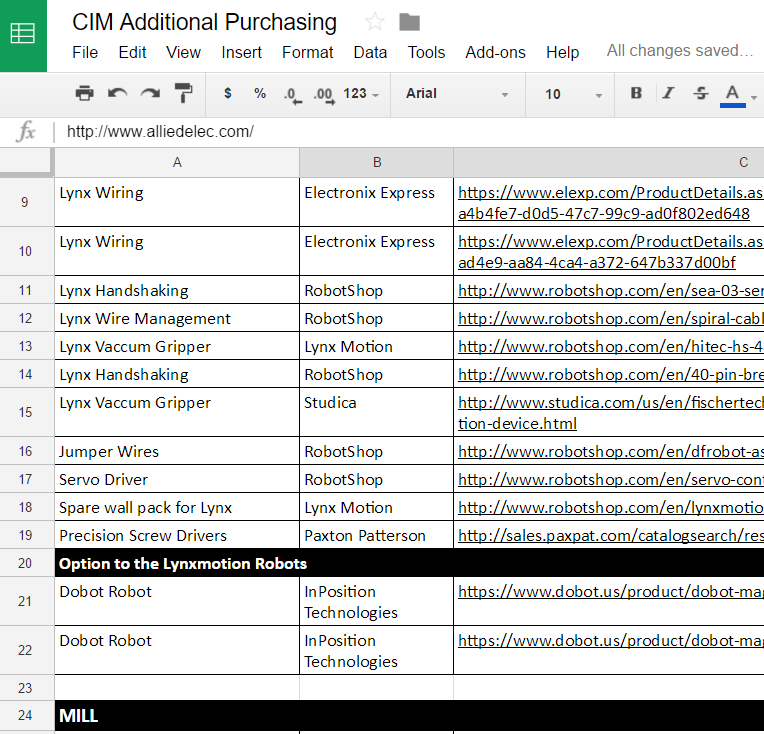Image resolution: width=764 pixels, height=734 pixels.
Task: Open the font size 10 dropdown
Action: tap(573, 94)
